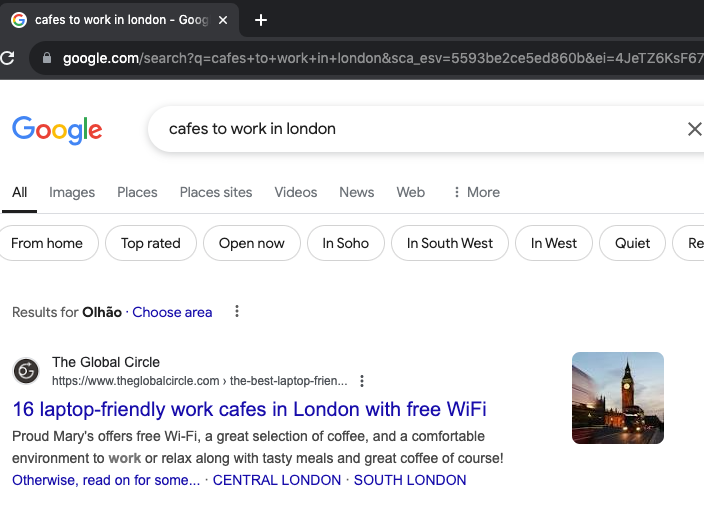Filter results with In South West chip
The width and height of the screenshot is (704, 529).
click(450, 243)
